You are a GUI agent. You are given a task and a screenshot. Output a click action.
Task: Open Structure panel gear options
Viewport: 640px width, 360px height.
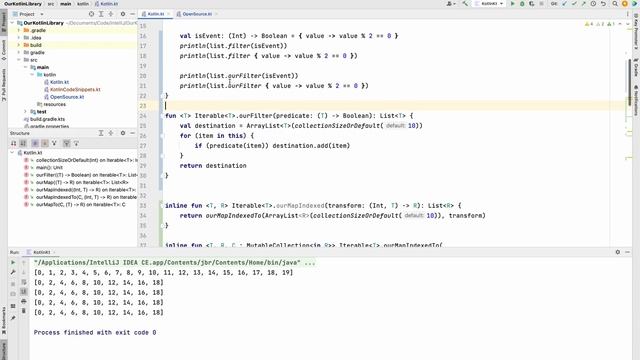tap(122, 133)
